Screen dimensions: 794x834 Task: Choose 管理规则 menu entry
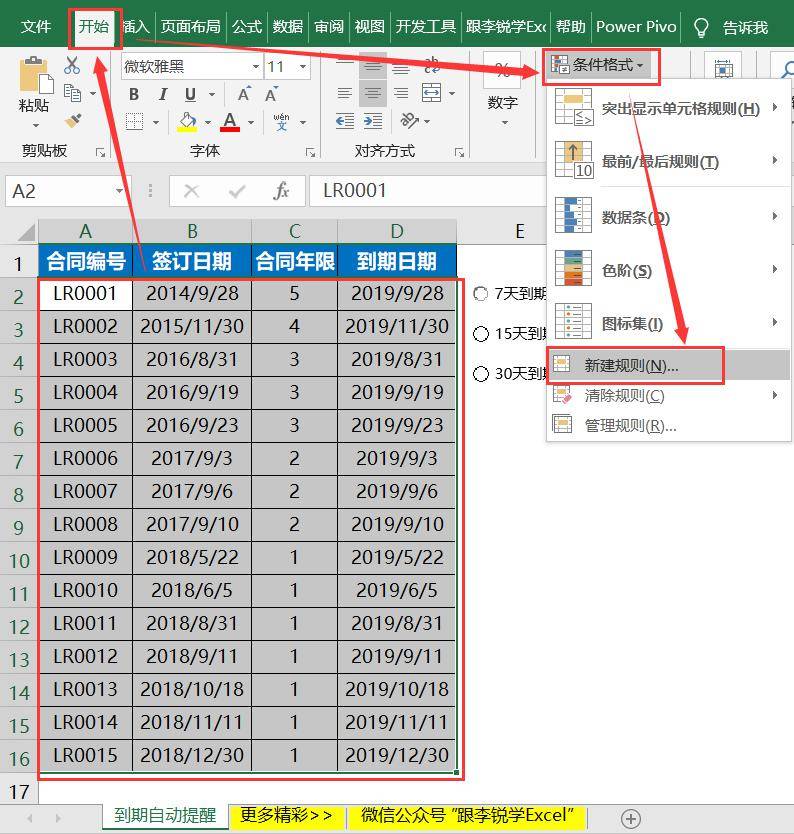[x=668, y=425]
